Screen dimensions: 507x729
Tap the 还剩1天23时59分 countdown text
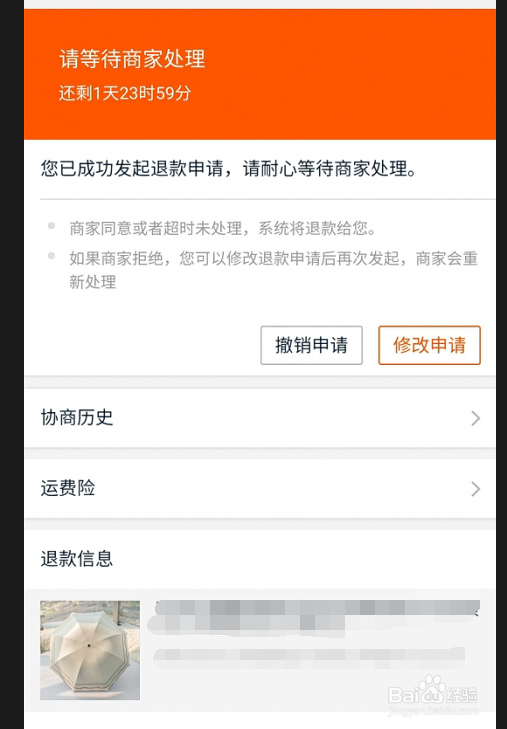tap(125, 93)
